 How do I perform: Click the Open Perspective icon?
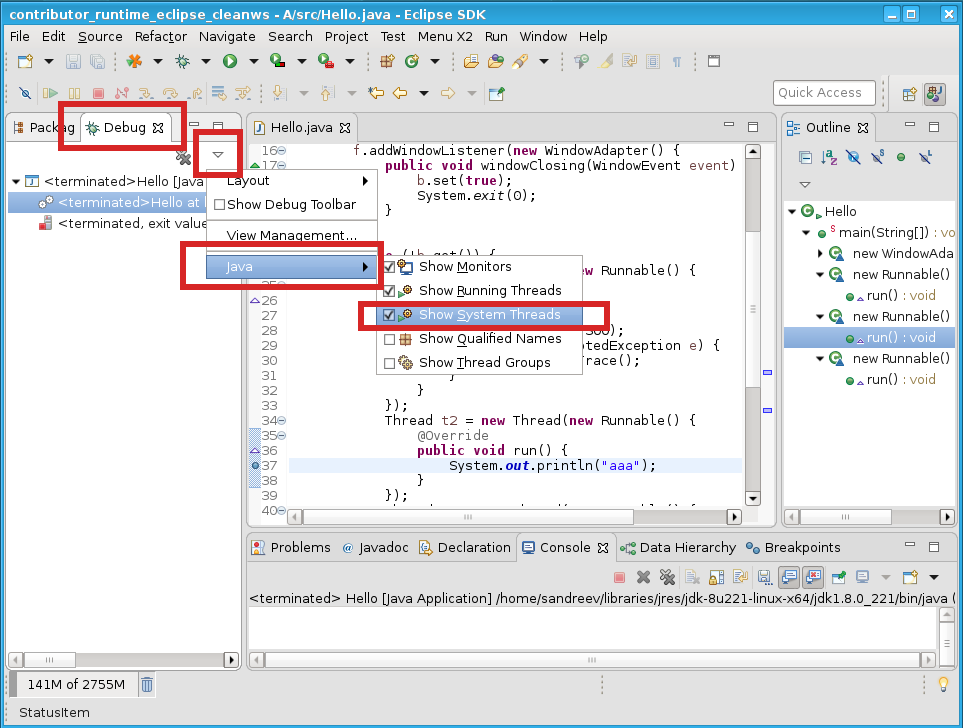point(910,94)
